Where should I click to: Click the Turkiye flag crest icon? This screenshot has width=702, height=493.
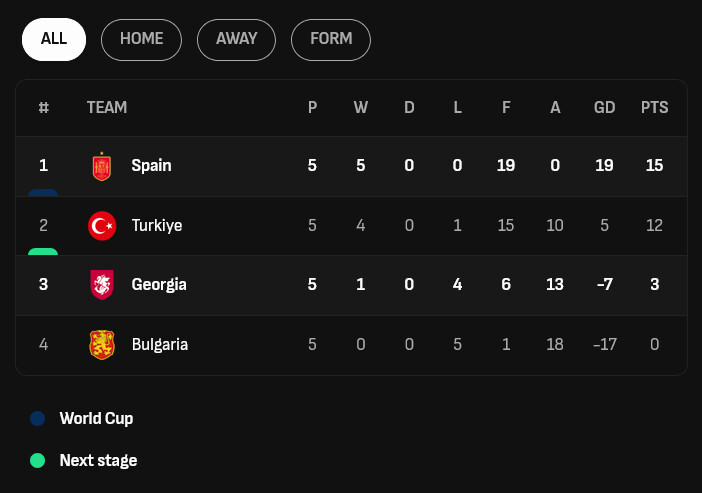tap(102, 226)
